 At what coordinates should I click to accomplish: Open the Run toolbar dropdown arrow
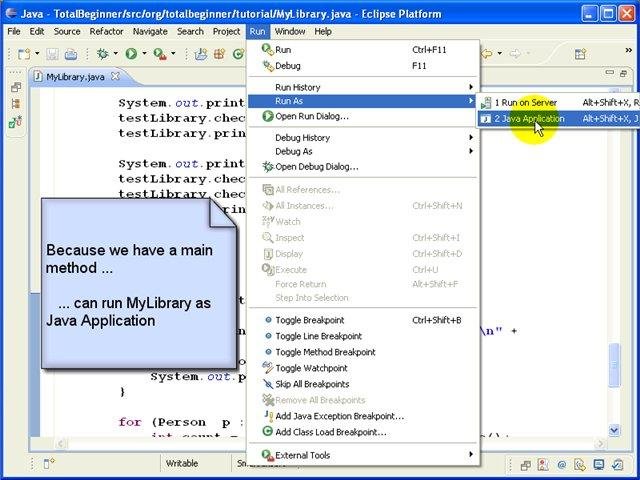coord(144,53)
